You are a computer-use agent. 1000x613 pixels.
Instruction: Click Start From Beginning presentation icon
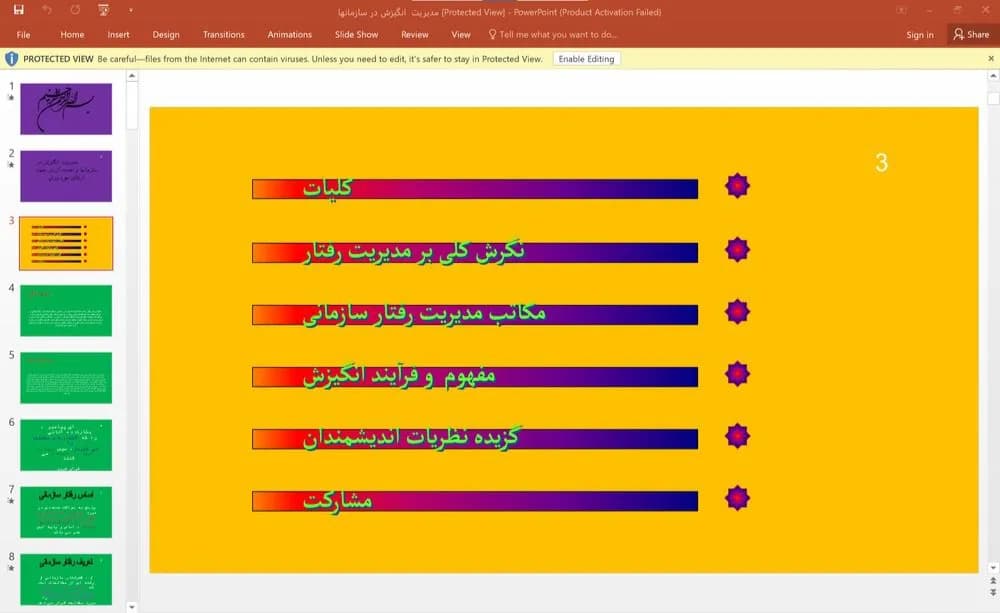pos(103,10)
